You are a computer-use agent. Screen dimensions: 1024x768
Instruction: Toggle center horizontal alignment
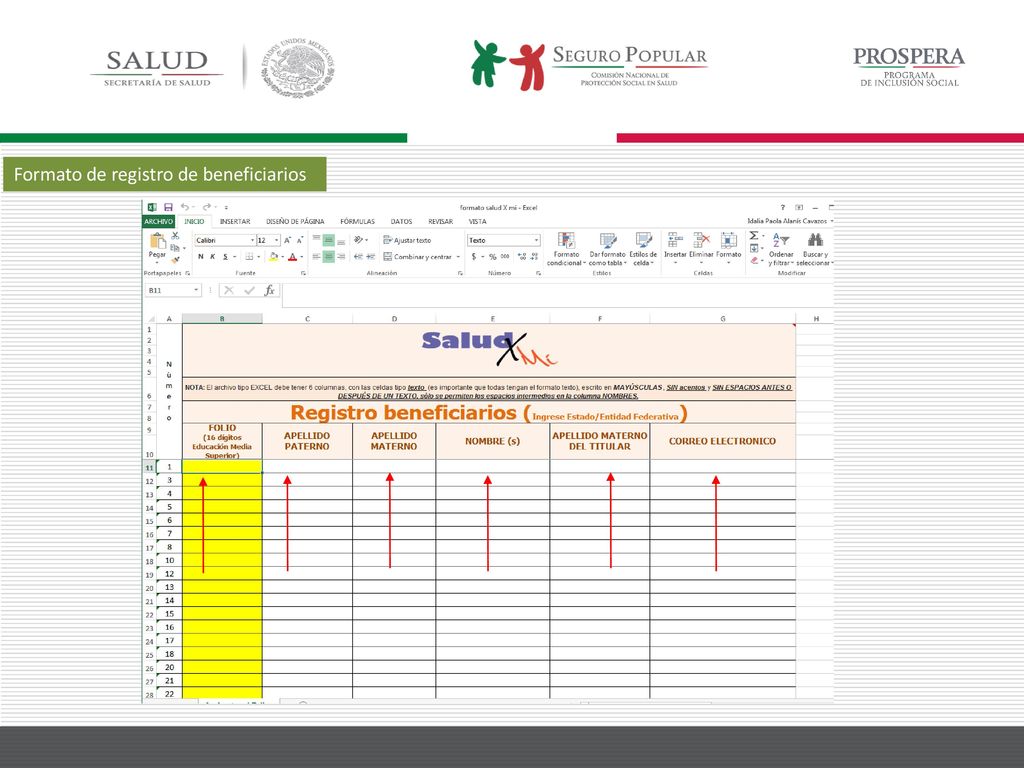tap(328, 257)
